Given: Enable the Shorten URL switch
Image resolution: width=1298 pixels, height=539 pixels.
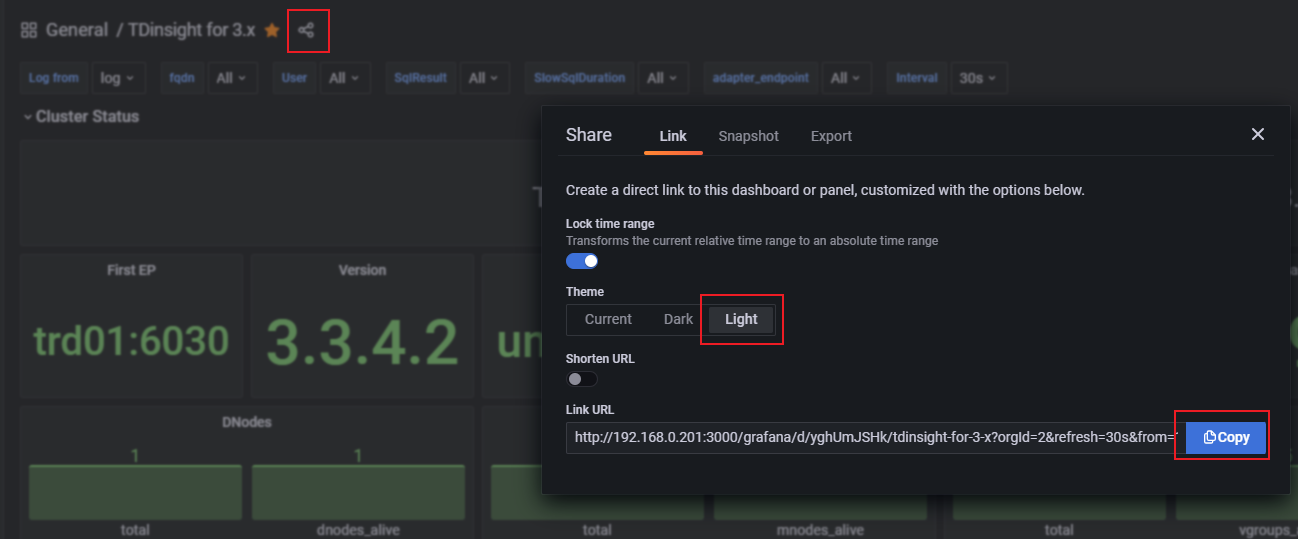Looking at the screenshot, I should pos(582,379).
